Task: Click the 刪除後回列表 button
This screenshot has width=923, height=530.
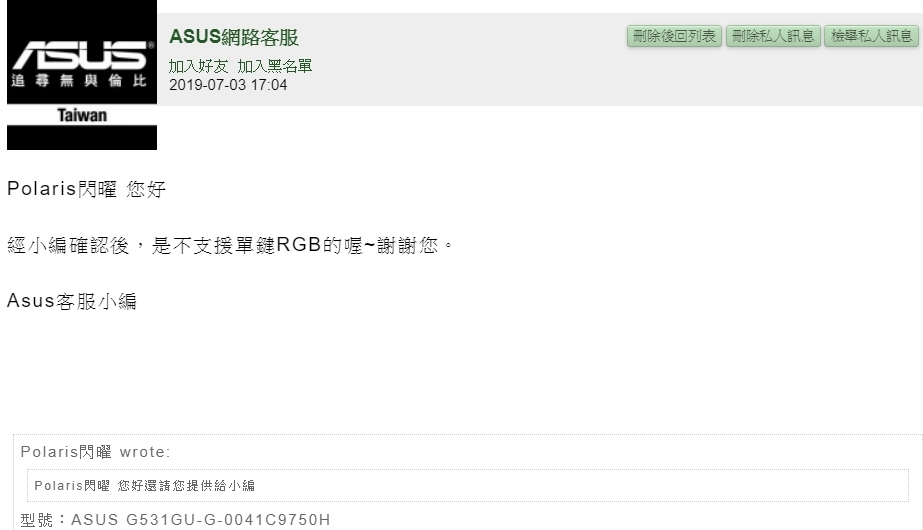Action: (x=674, y=36)
